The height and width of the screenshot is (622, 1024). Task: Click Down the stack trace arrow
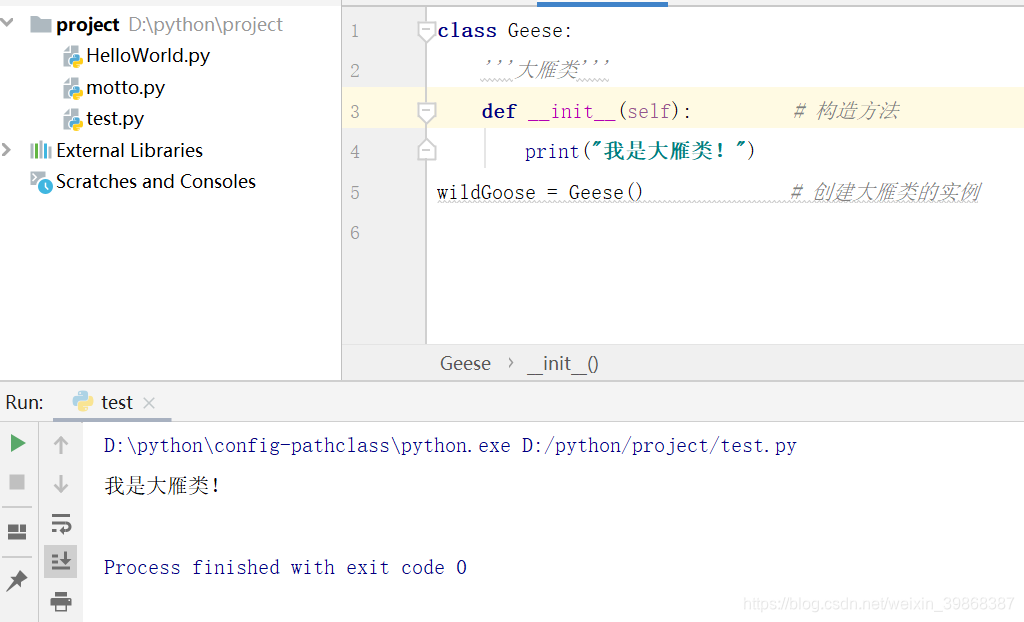click(x=61, y=484)
